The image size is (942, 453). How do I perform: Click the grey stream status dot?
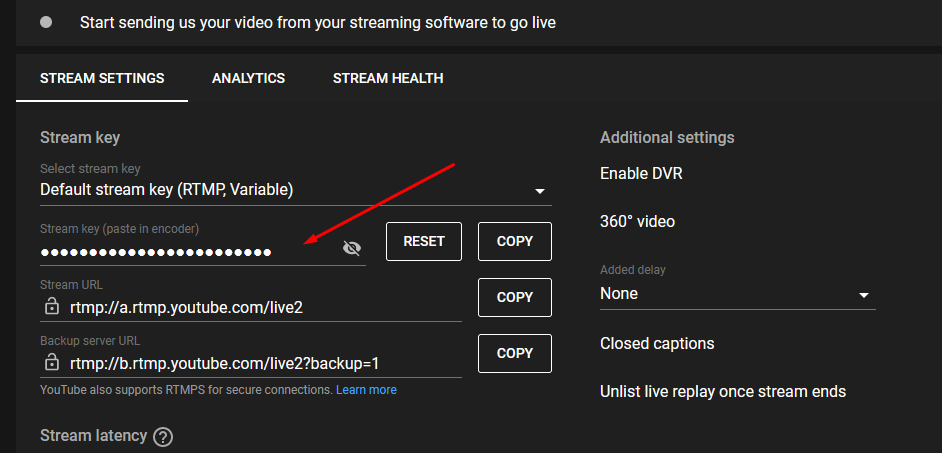pos(46,22)
